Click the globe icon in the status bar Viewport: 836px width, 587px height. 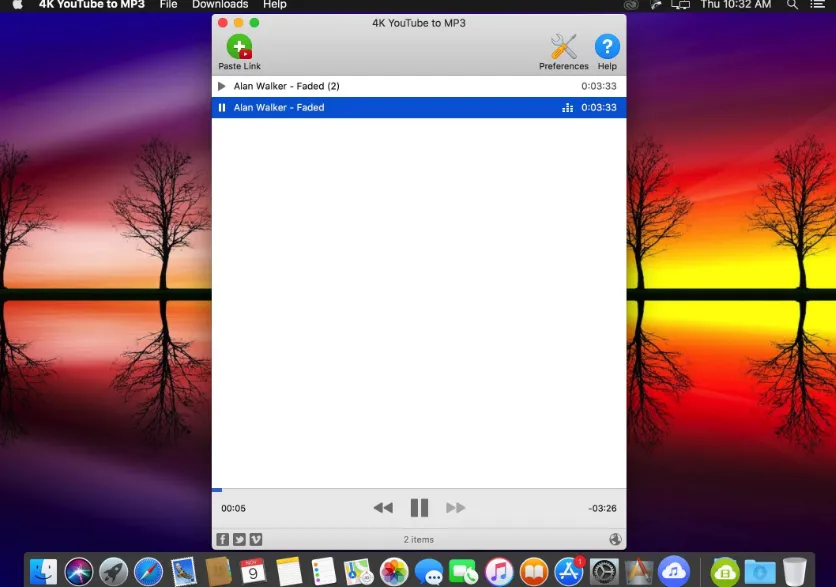click(x=615, y=540)
